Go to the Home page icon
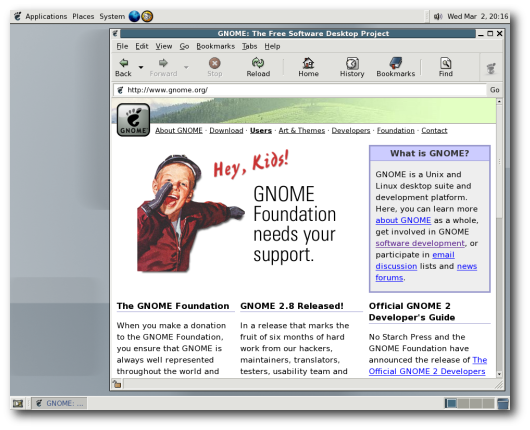 [308, 63]
